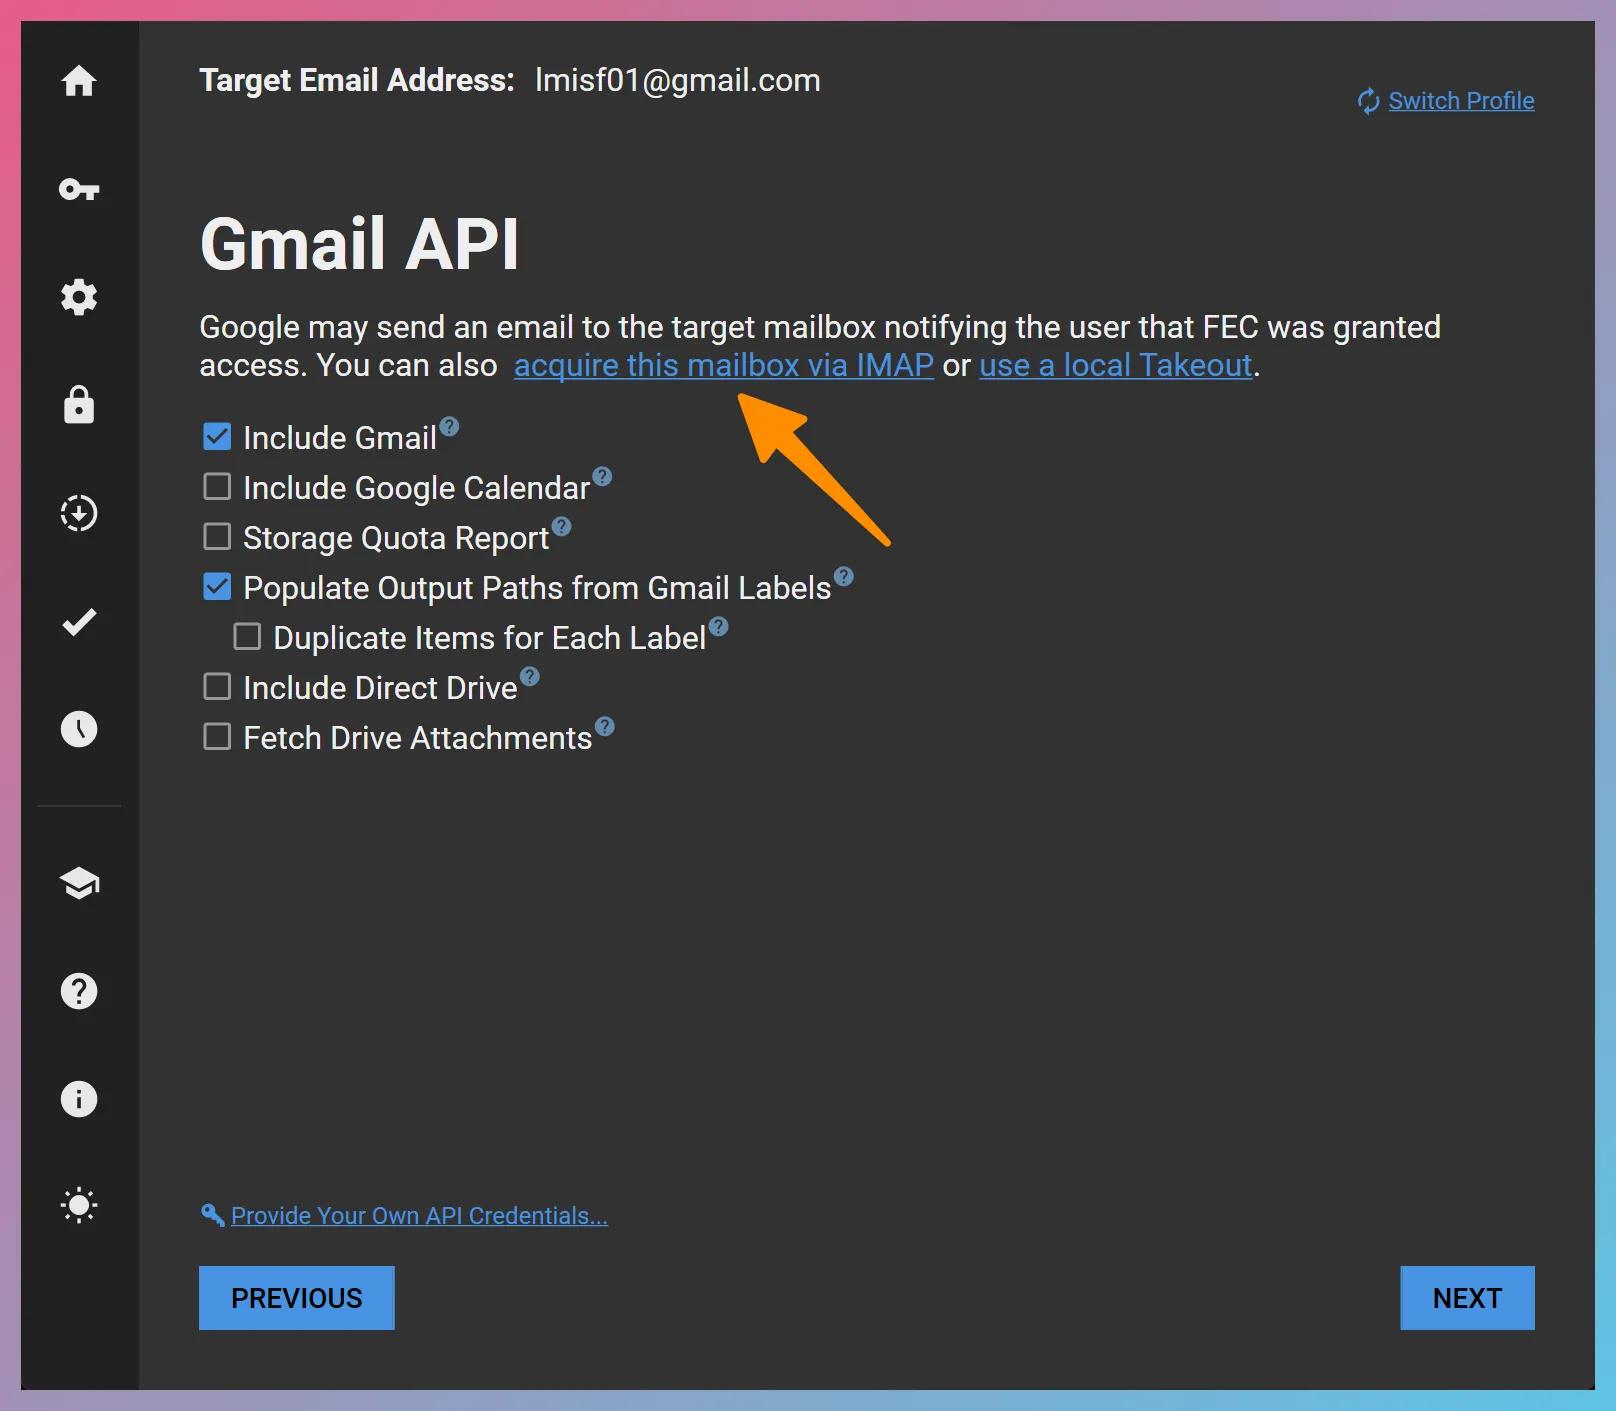Image resolution: width=1616 pixels, height=1411 pixels.
Task: Click the info icon in the sidebar
Action: [x=79, y=1099]
